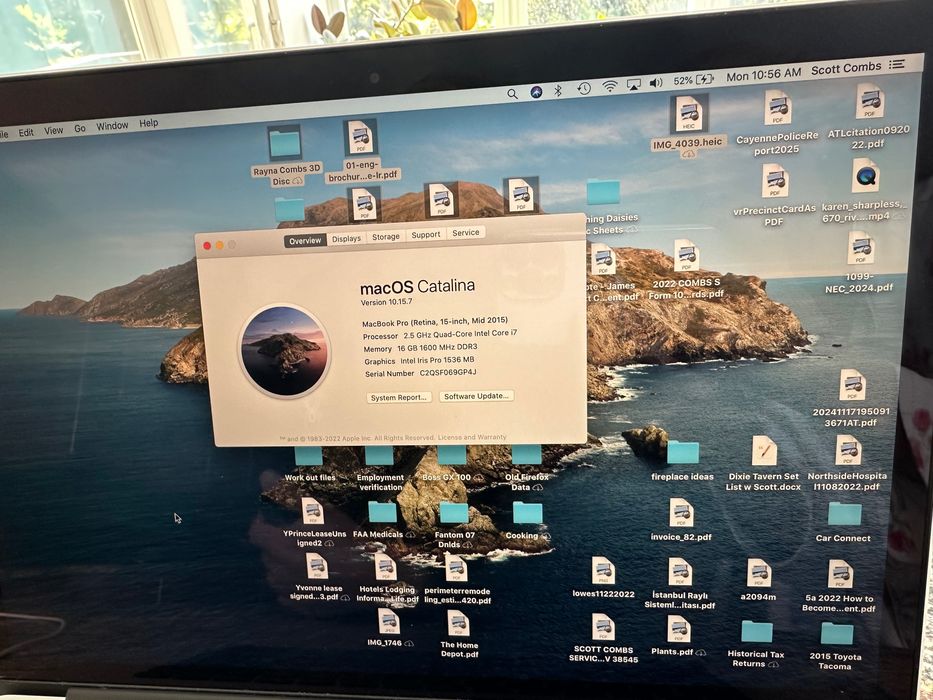Switch to Overview tab
The height and width of the screenshot is (700, 933).
(305, 240)
